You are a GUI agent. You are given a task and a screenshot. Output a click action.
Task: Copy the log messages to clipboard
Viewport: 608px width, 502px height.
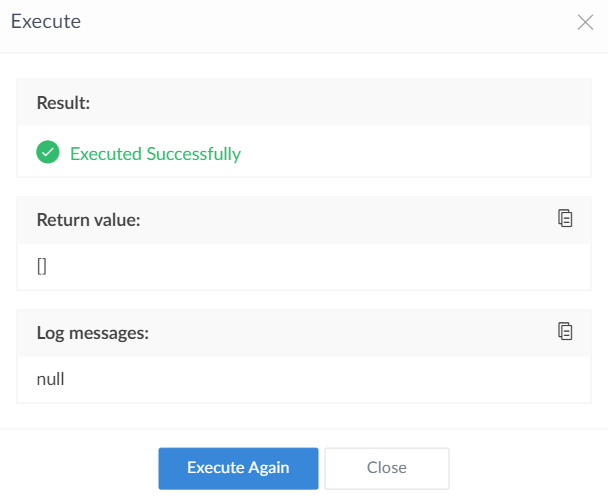pos(565,331)
